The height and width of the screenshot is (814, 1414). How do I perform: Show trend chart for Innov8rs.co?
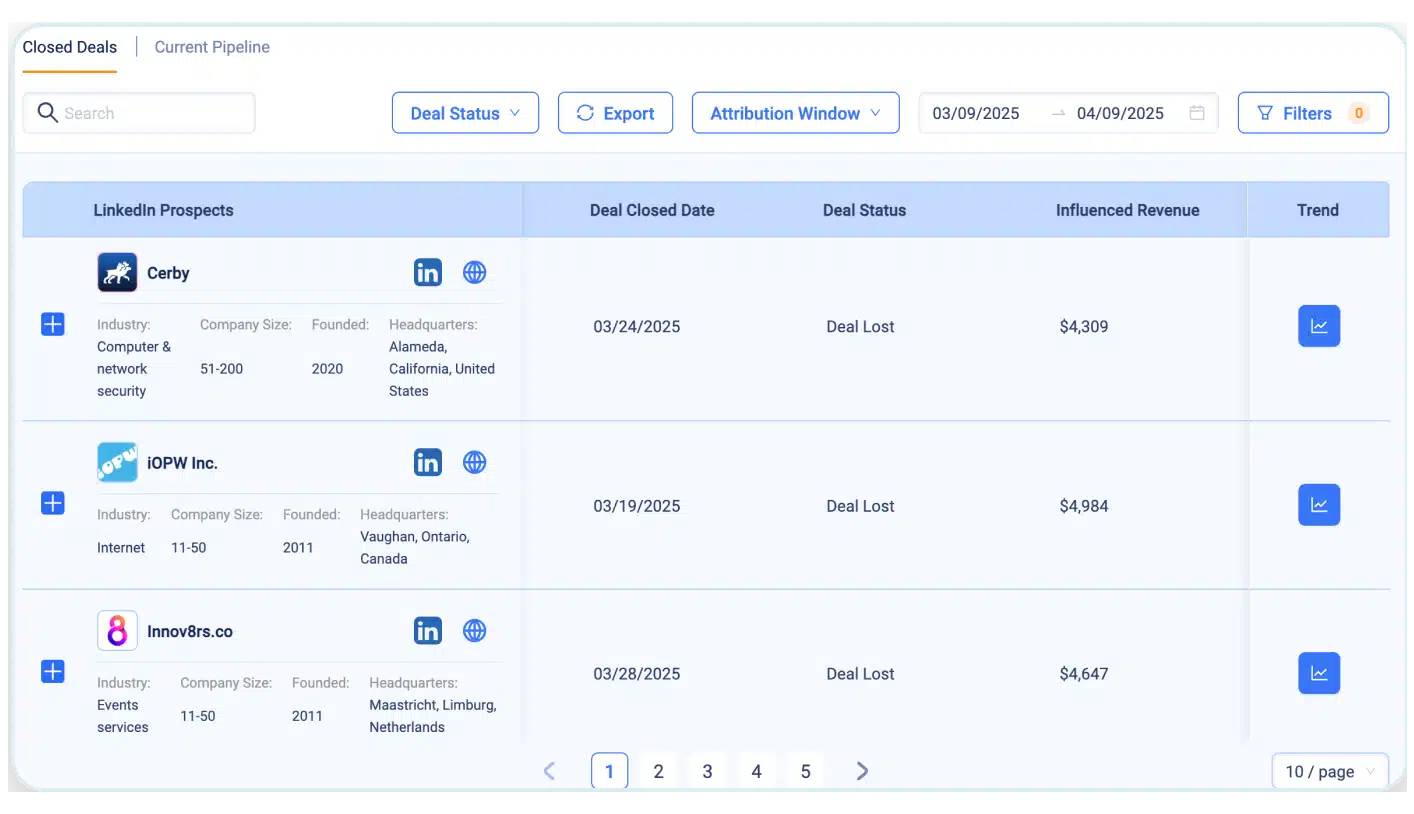pos(1318,673)
